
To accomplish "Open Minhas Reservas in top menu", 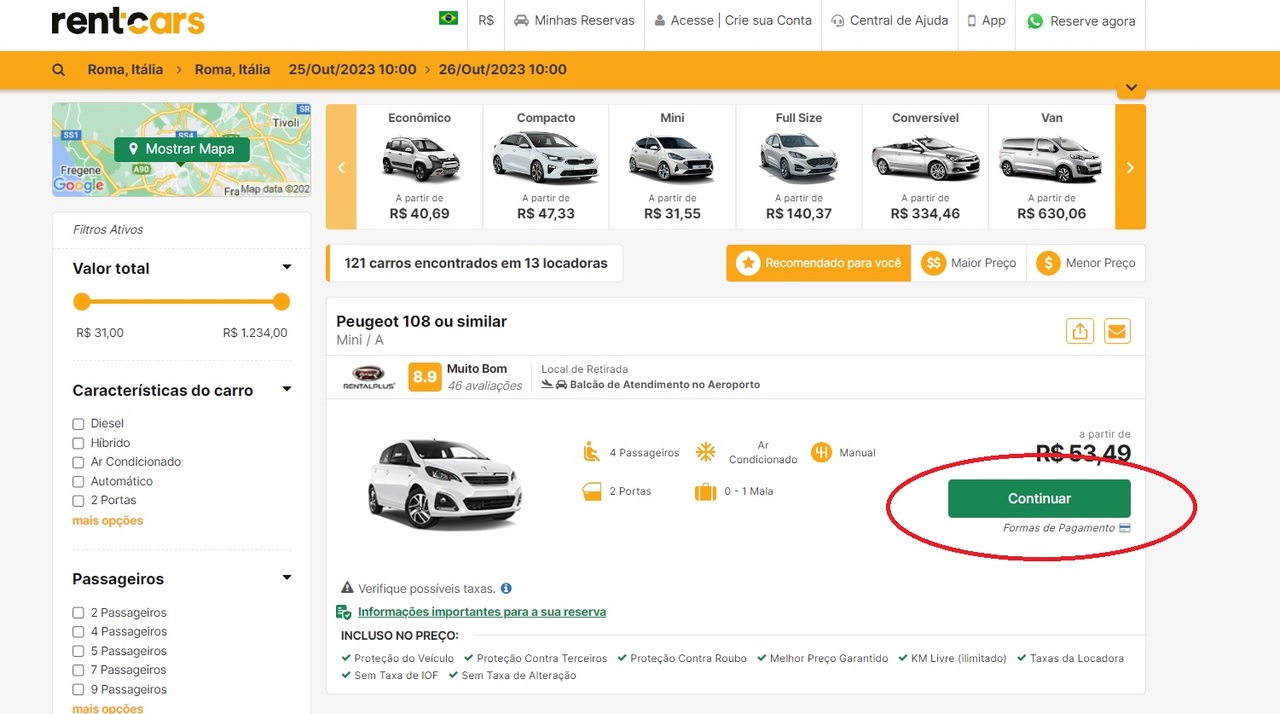I will tap(574, 21).
